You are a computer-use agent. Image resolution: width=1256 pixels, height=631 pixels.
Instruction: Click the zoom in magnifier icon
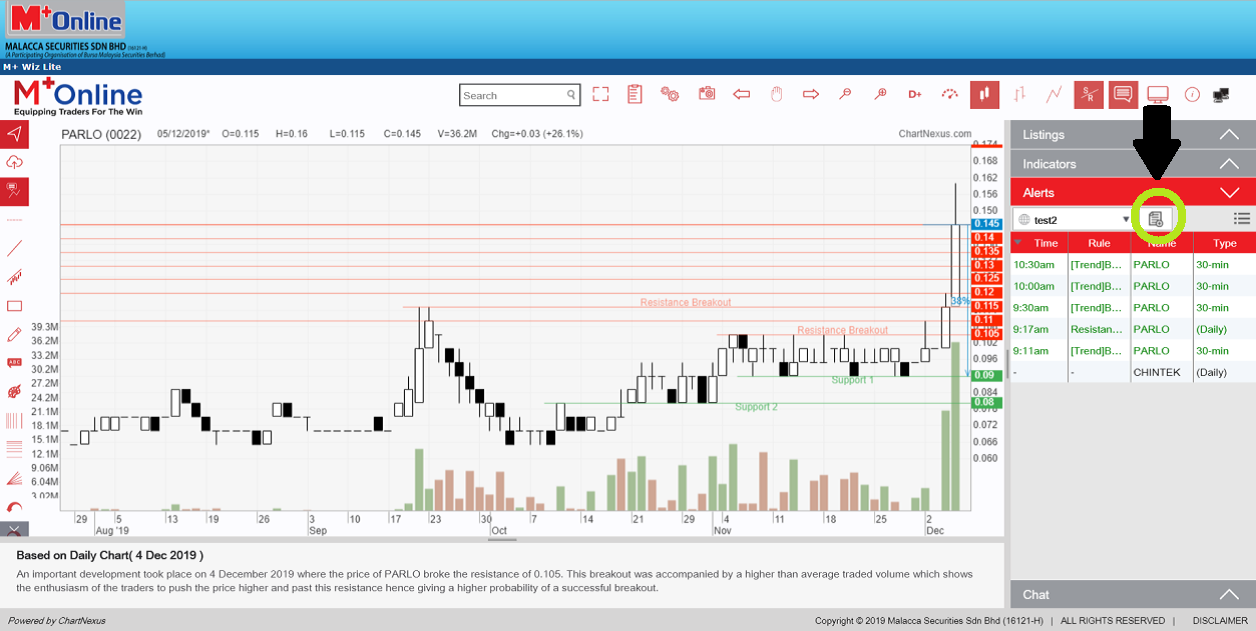point(880,94)
